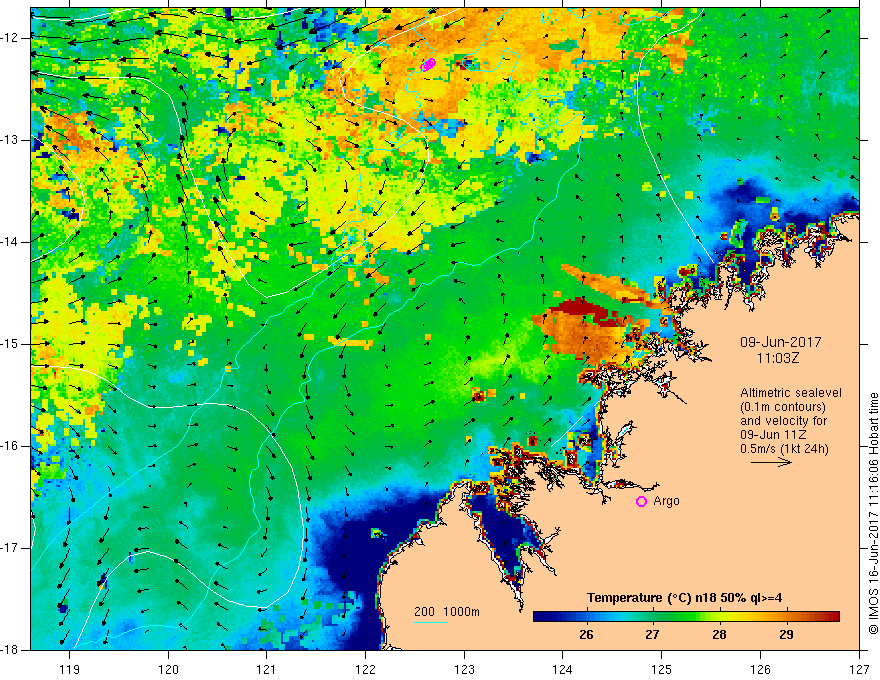The height and width of the screenshot is (680, 880).
Task: Click longitude label 126
Action: tap(760, 669)
